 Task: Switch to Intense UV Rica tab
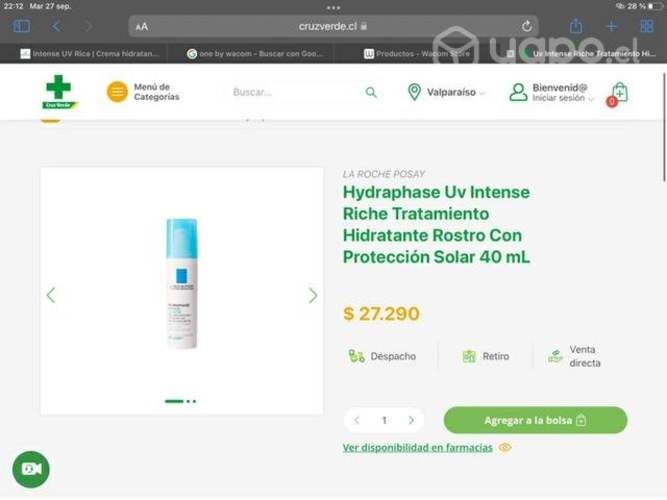coord(89,54)
